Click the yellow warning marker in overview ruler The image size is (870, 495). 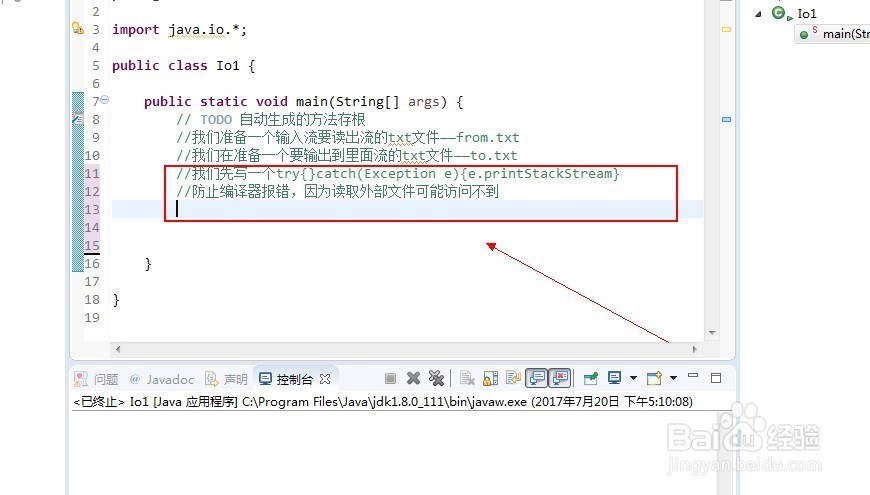point(726,29)
